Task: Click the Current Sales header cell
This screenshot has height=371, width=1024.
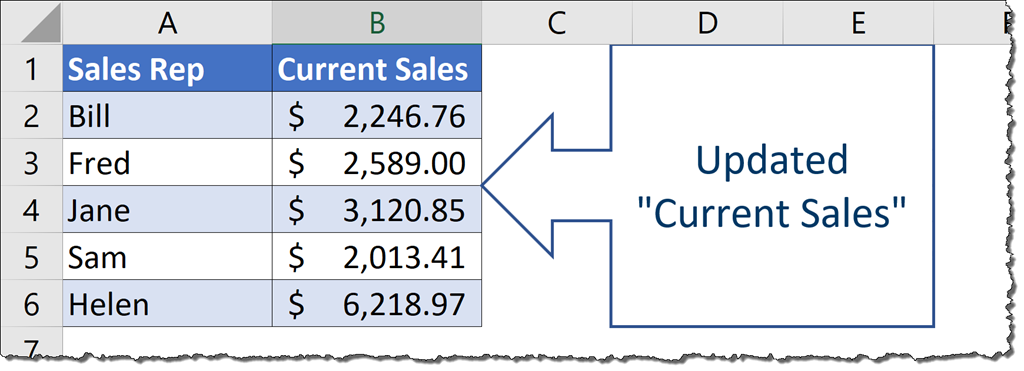Action: (x=377, y=69)
